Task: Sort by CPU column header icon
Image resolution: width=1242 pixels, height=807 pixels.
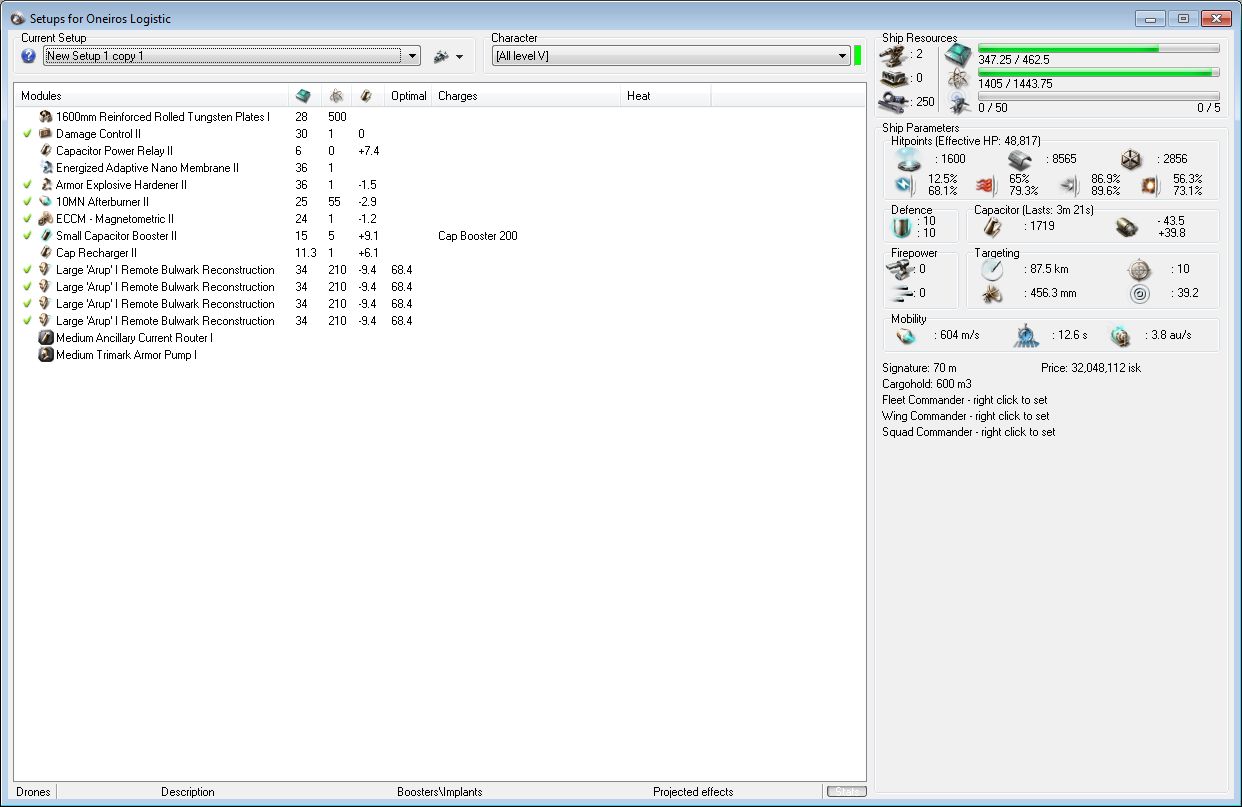Action: coord(303,96)
